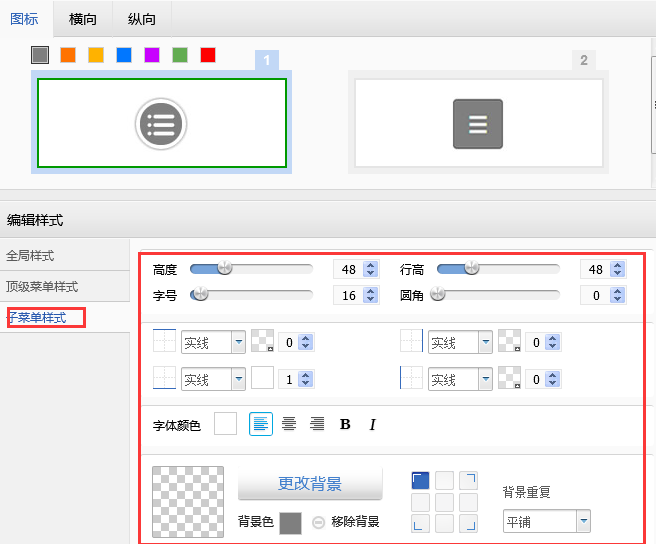Set background position to bottom-right
The image size is (656, 544).
tap(468, 523)
